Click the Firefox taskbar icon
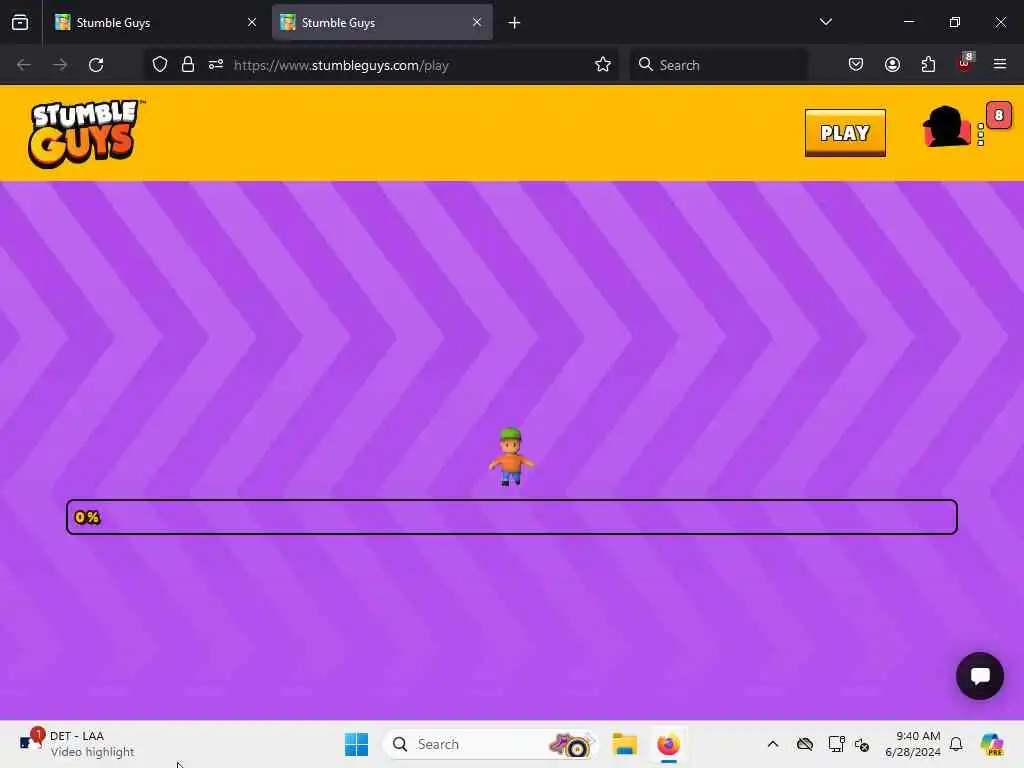The image size is (1024, 768). [669, 744]
